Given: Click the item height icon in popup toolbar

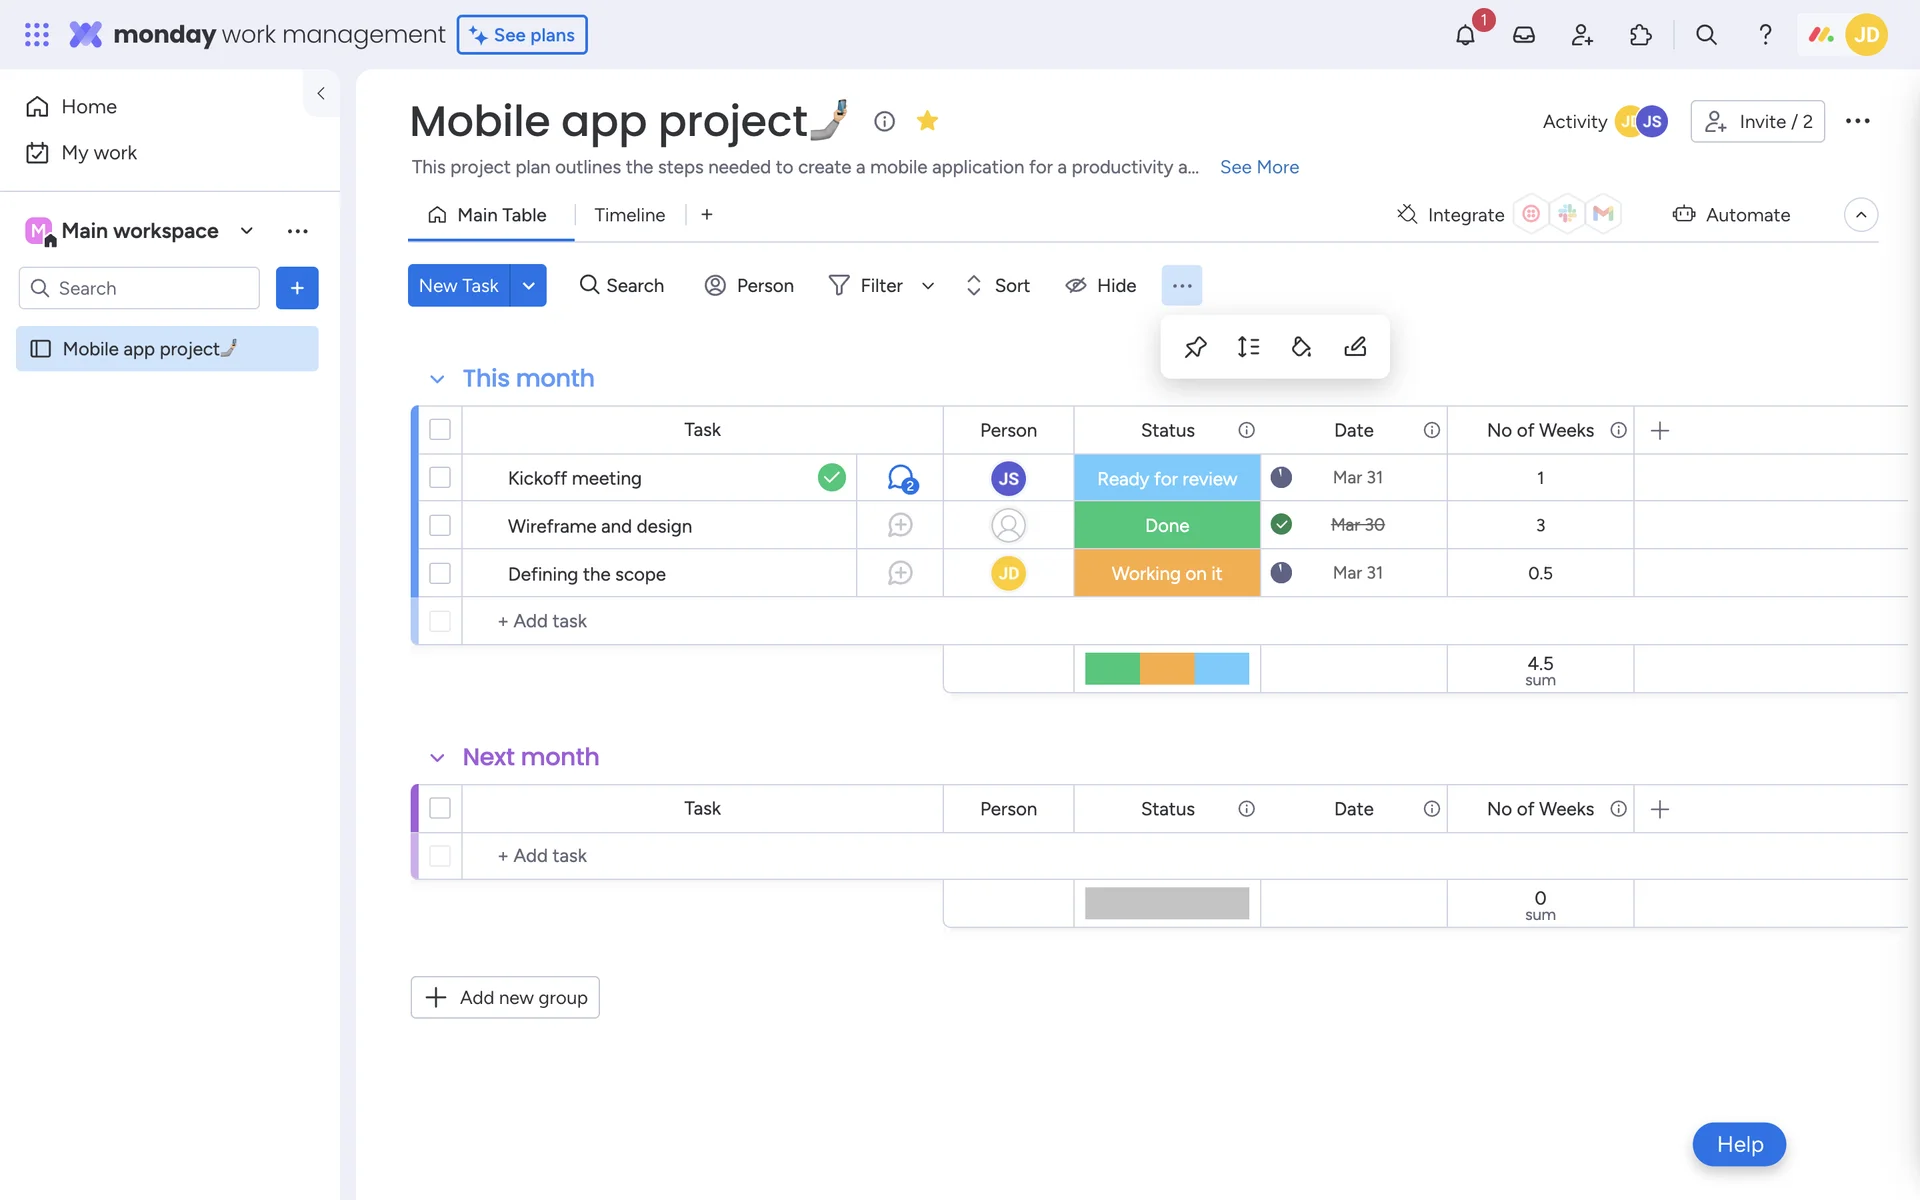Looking at the screenshot, I should click(x=1248, y=347).
